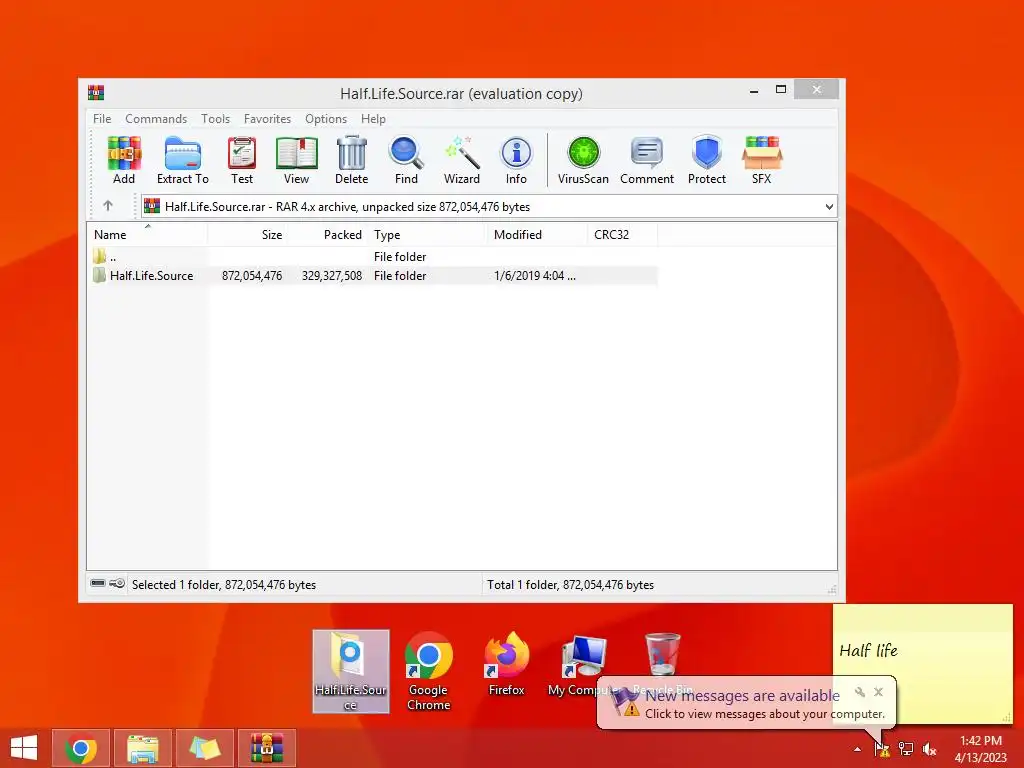Click the muted volume tray icon

(929, 749)
